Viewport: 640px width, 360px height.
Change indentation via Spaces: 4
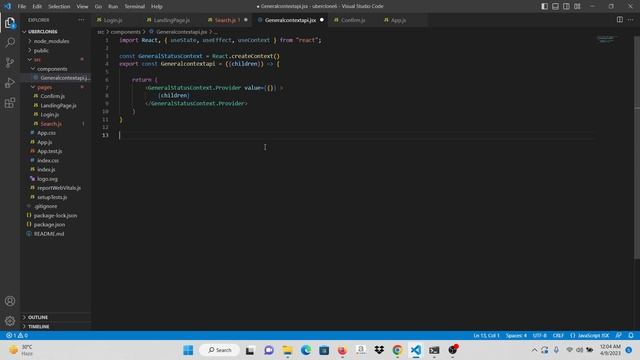pyautogui.click(x=516, y=336)
